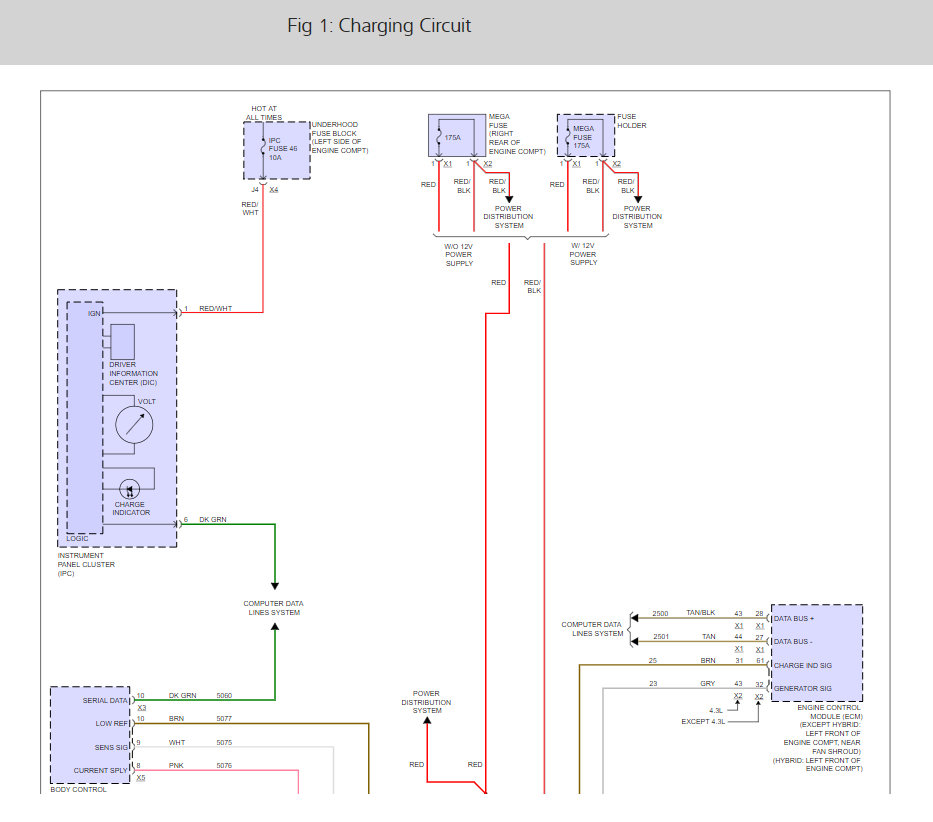933x822 pixels.
Task: Click circuit number '2500'
Action: (660, 613)
